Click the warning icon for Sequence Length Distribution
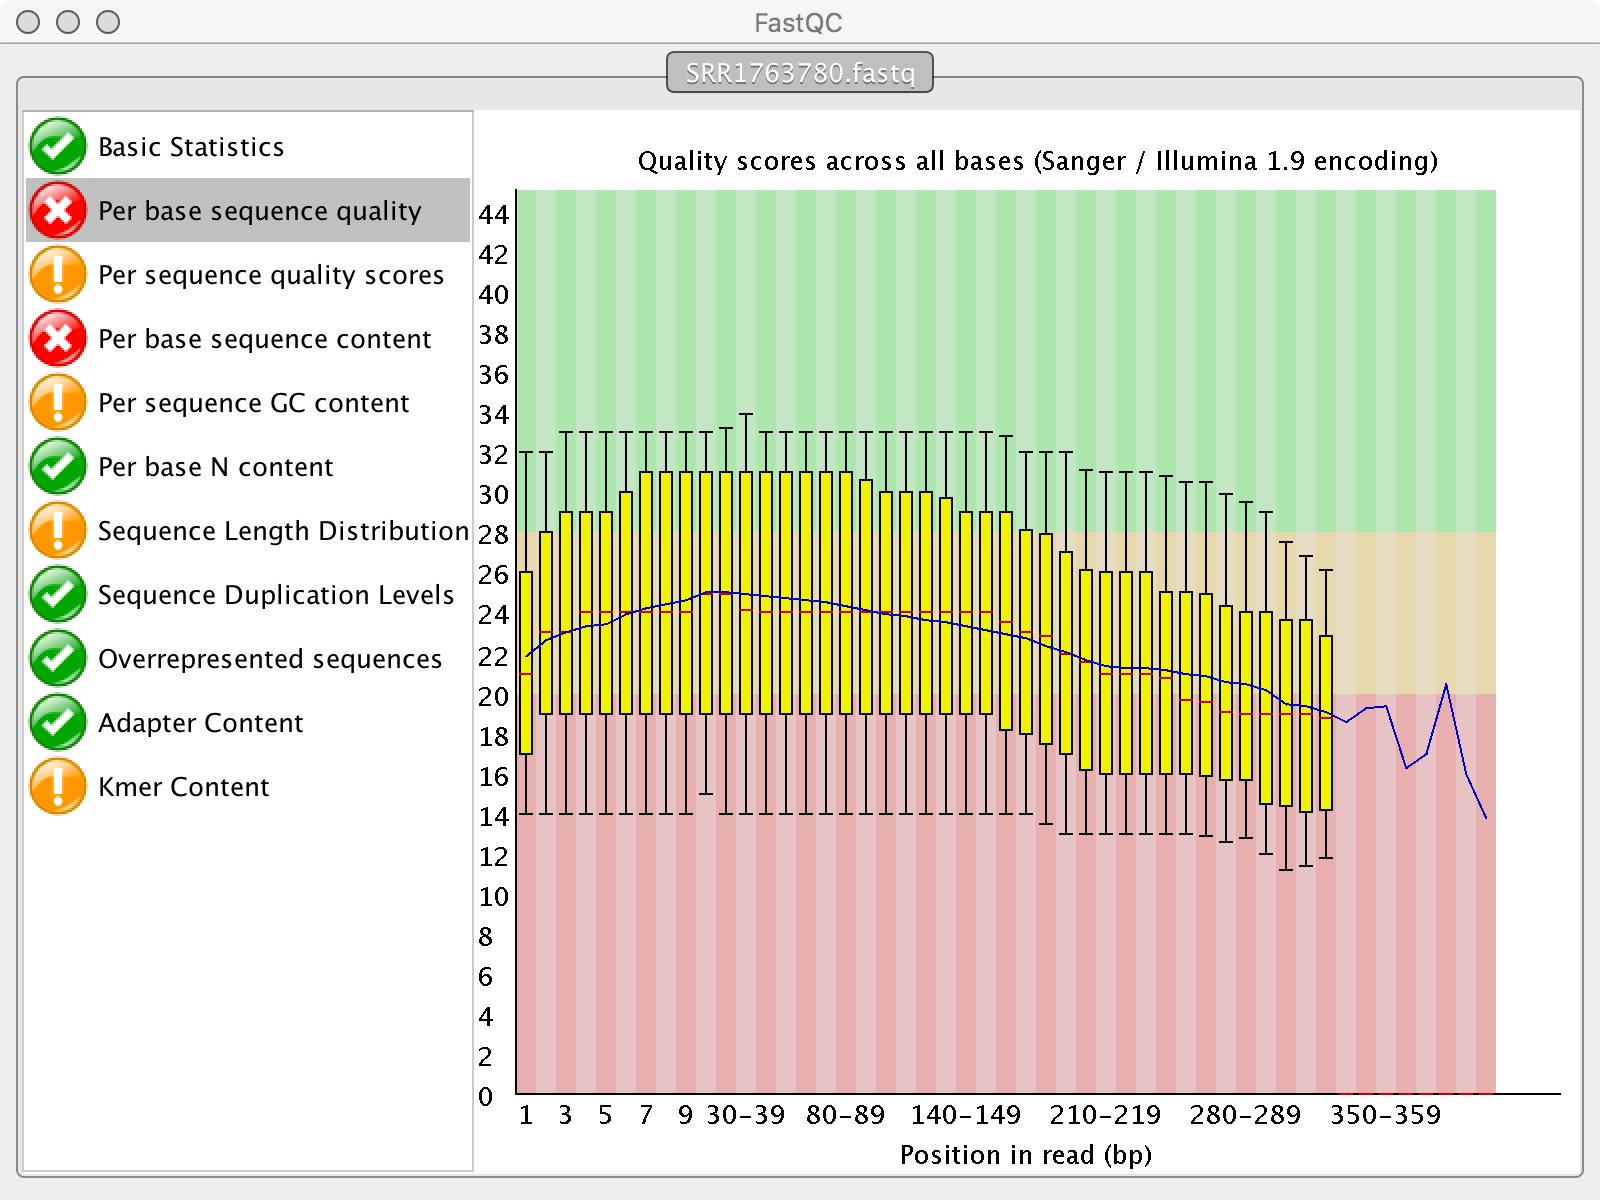 pyautogui.click(x=58, y=530)
